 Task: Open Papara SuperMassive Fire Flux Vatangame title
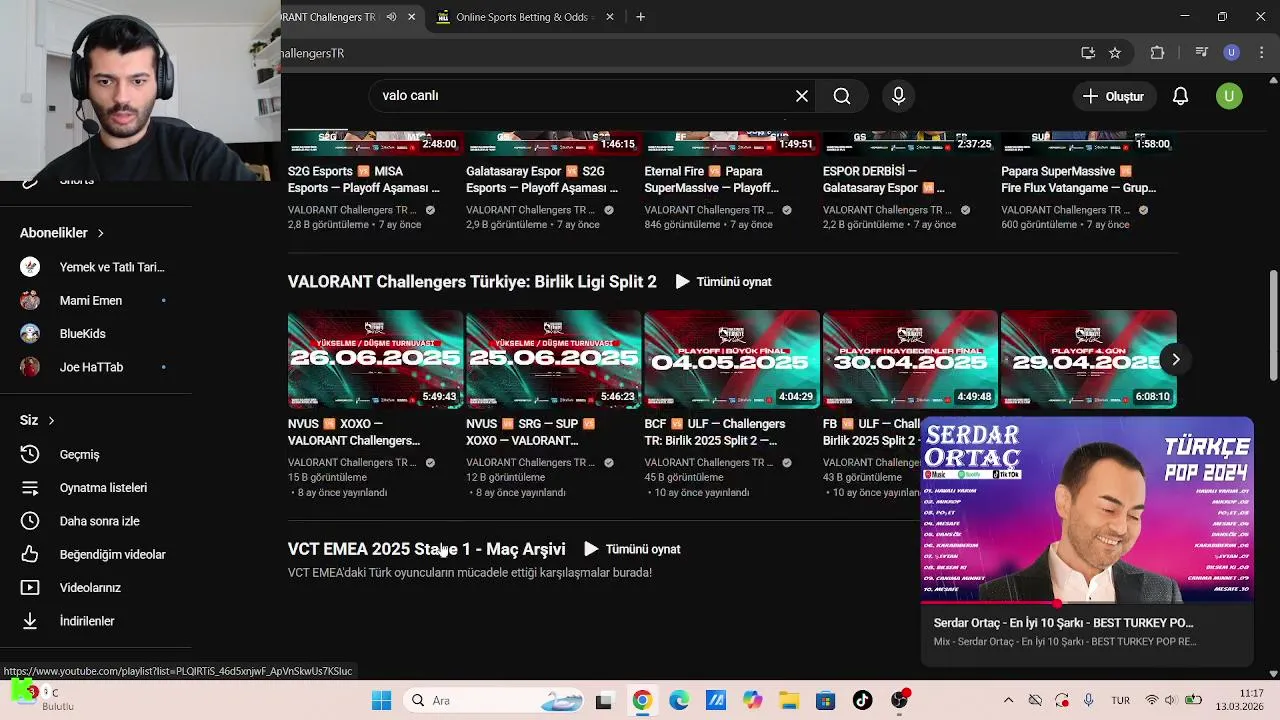coord(1078,180)
